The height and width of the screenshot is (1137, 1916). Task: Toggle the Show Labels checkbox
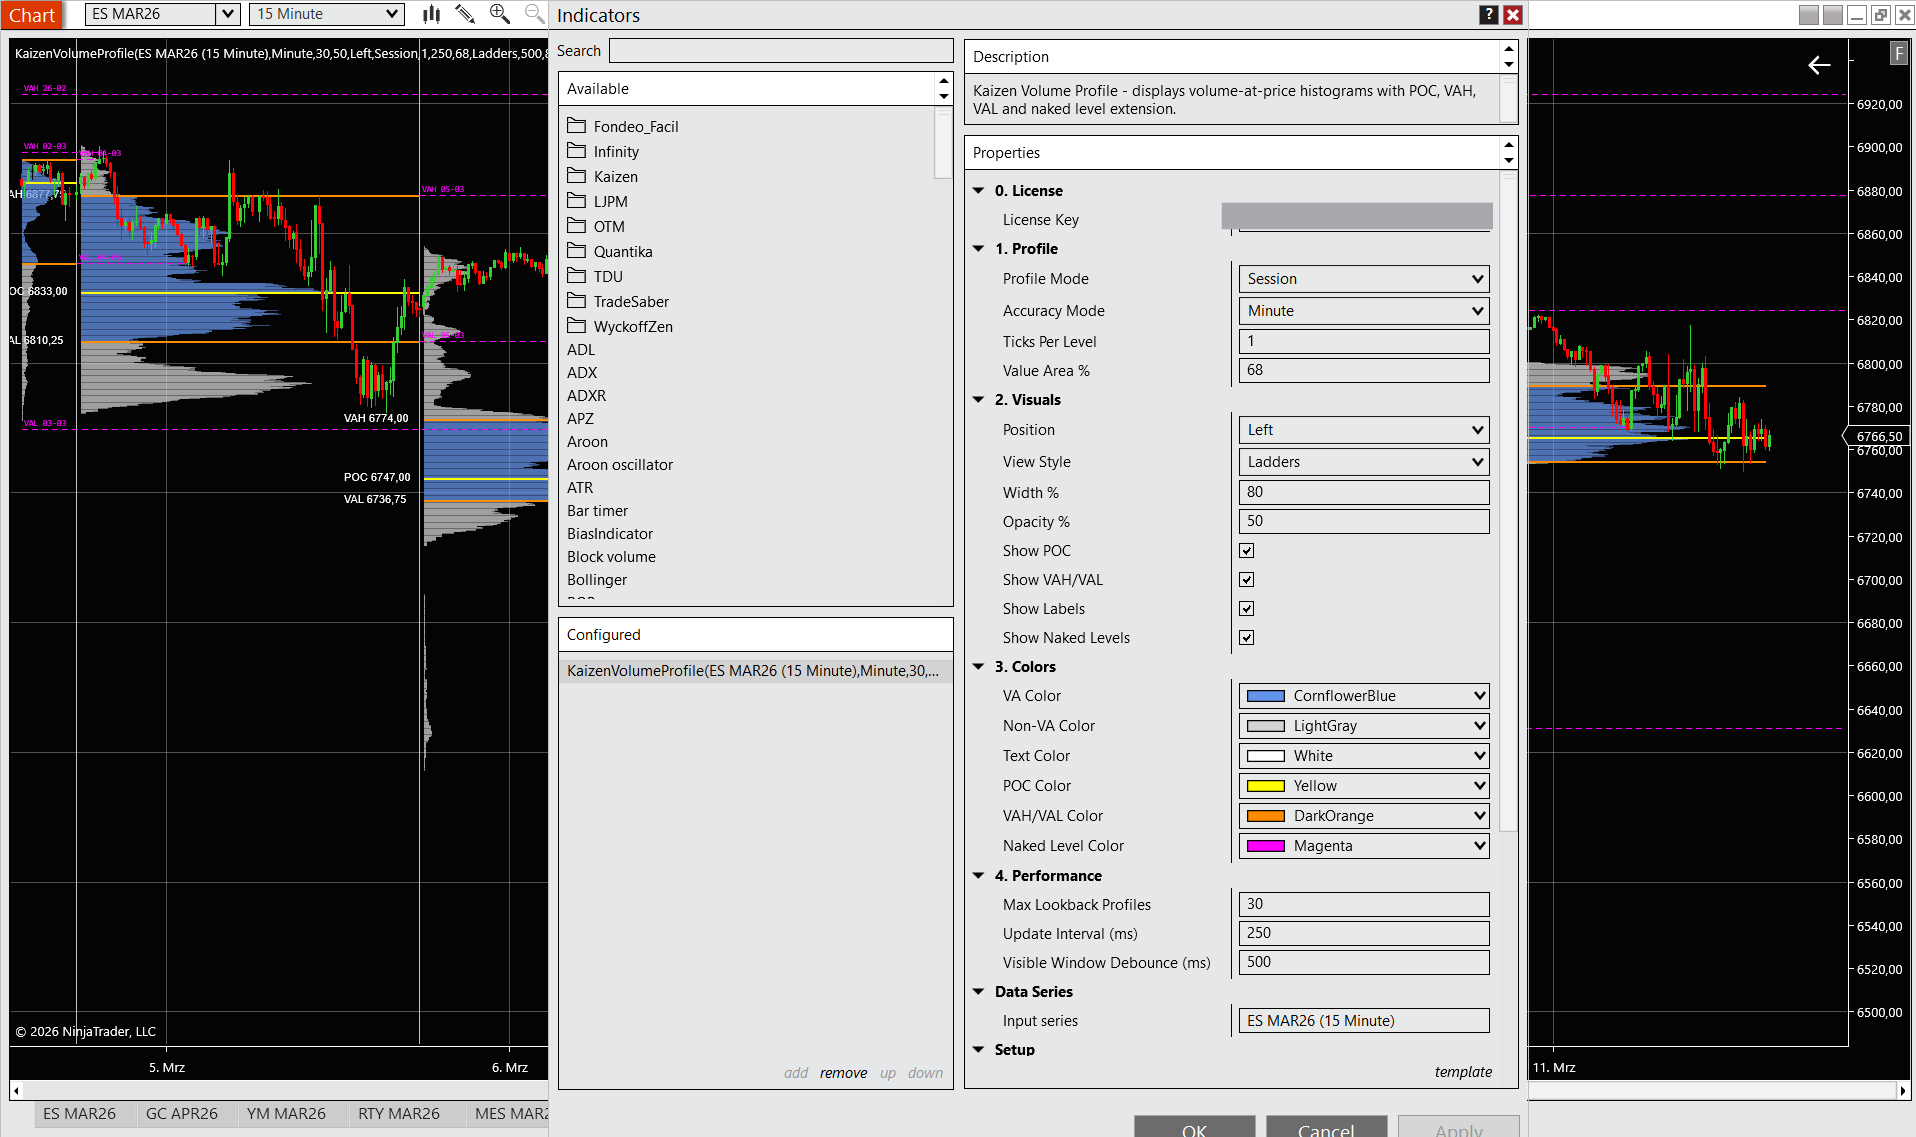pyautogui.click(x=1246, y=609)
